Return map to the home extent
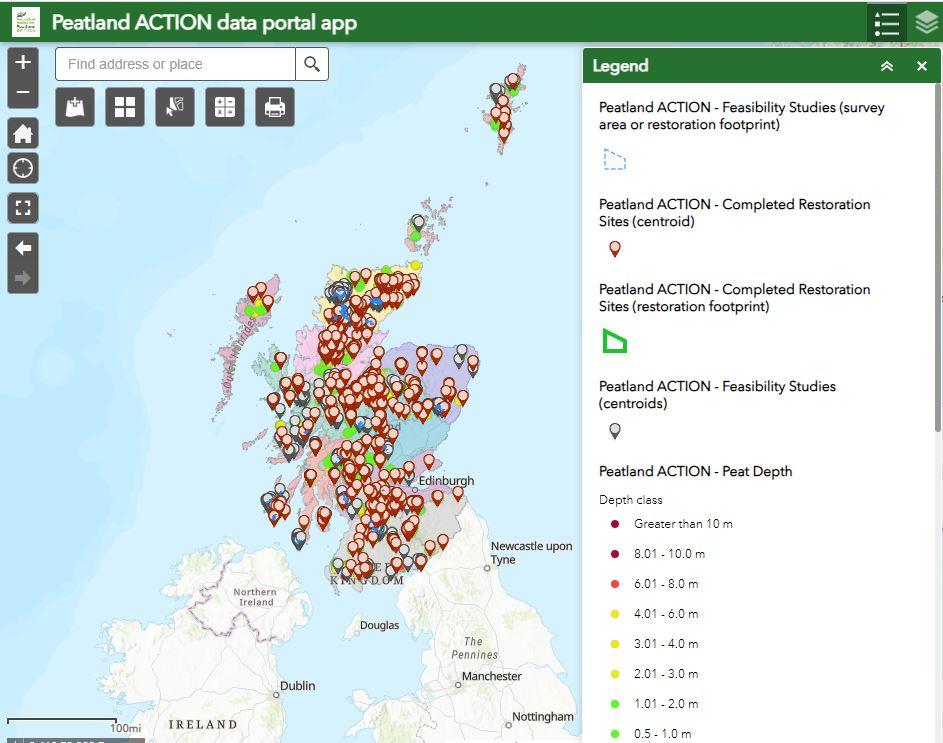Image resolution: width=943 pixels, height=743 pixels. click(23, 133)
